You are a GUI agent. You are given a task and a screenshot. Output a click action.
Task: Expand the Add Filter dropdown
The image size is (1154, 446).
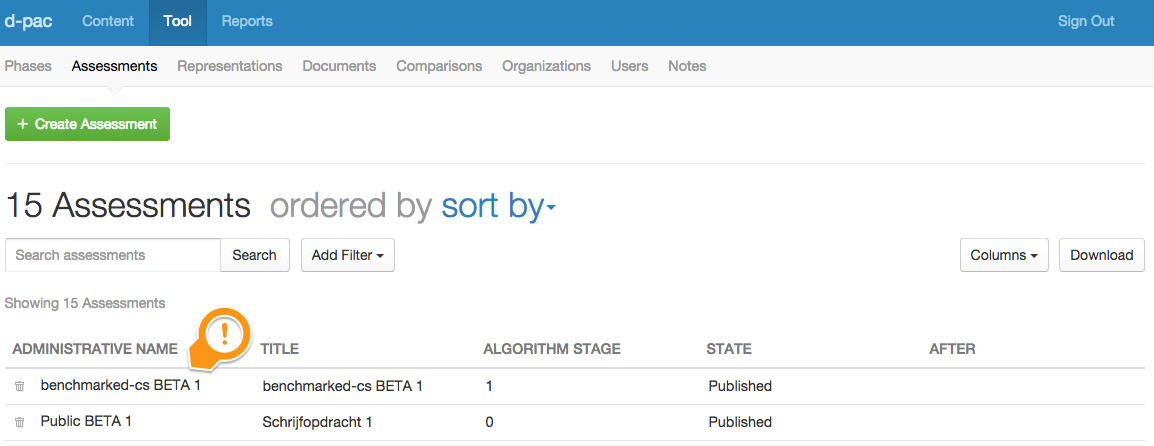tap(348, 255)
